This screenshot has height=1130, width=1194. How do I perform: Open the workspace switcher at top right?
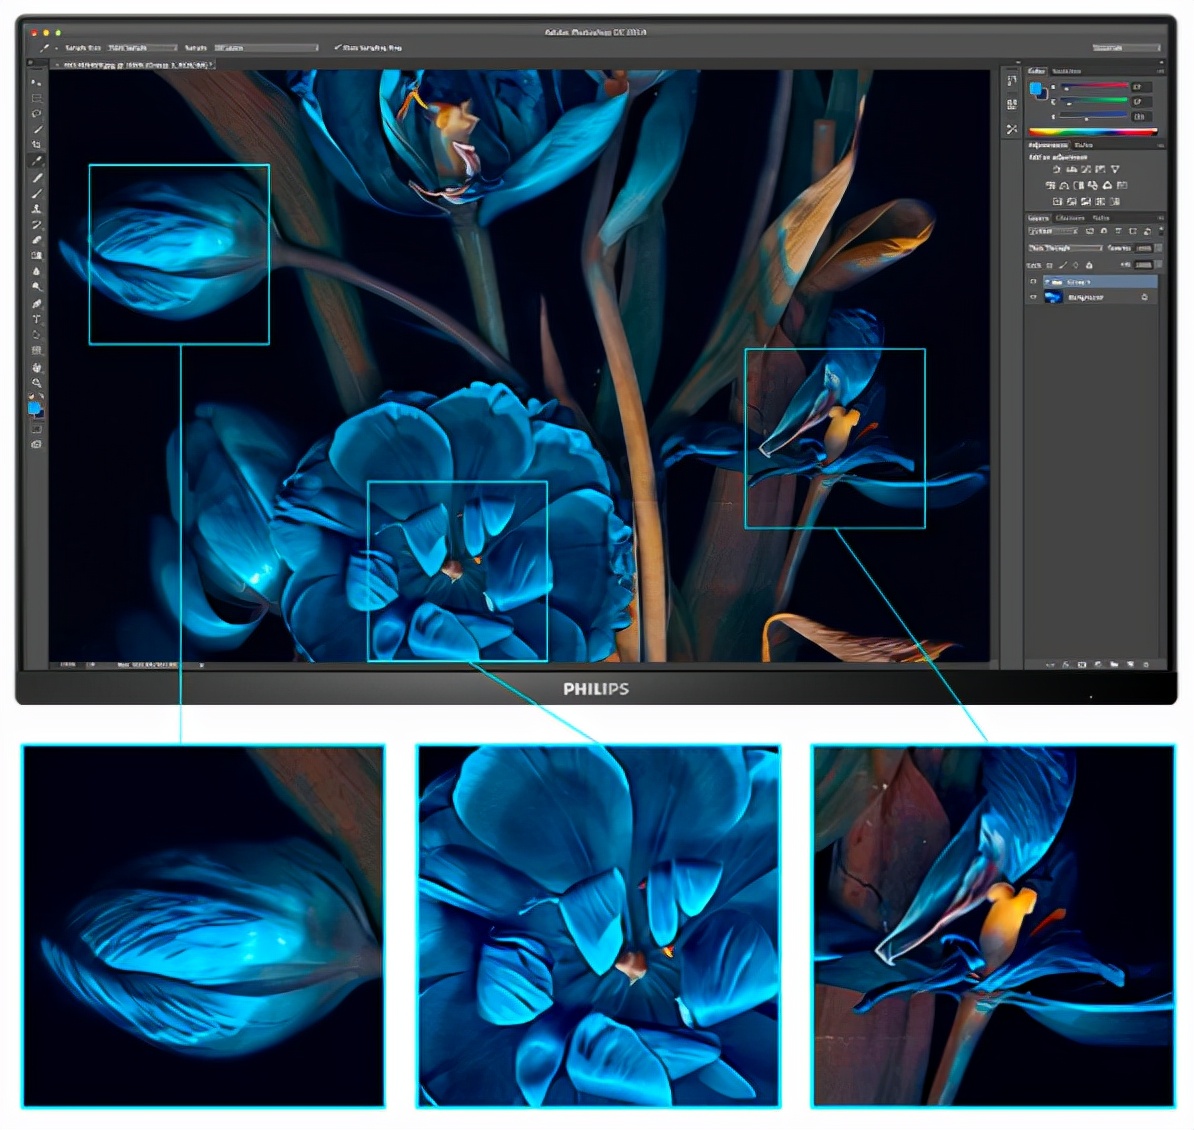point(1125,47)
